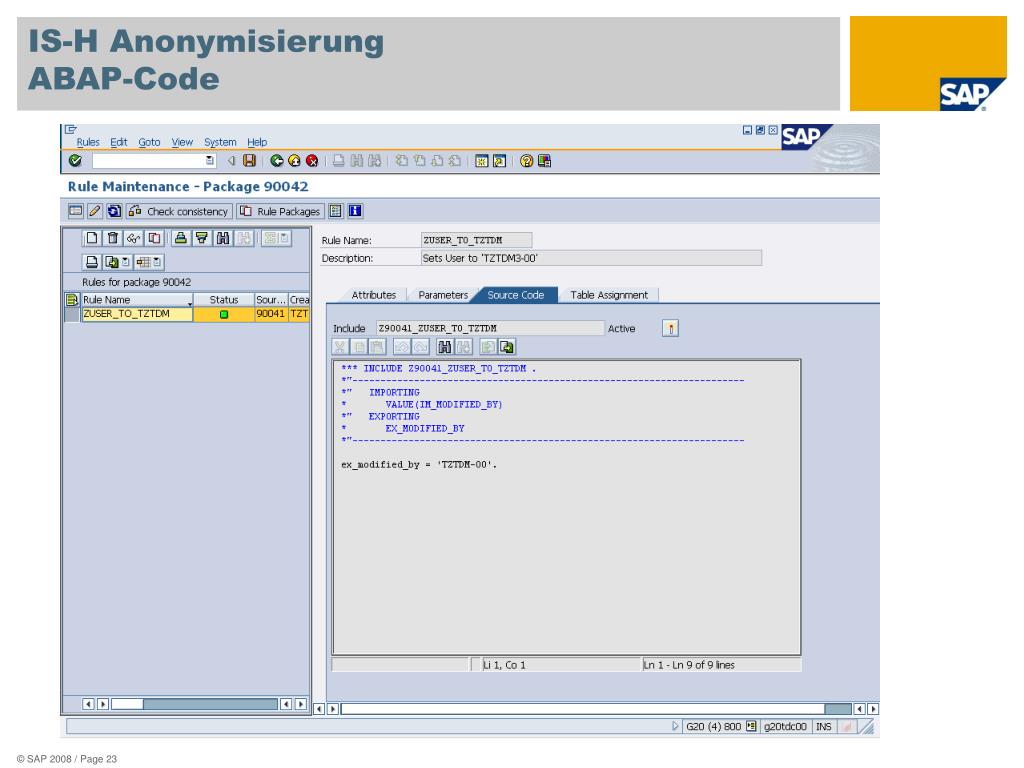Image resolution: width=1024 pixels, height=768 pixels.
Task: Open the Goto menu
Action: (149, 142)
